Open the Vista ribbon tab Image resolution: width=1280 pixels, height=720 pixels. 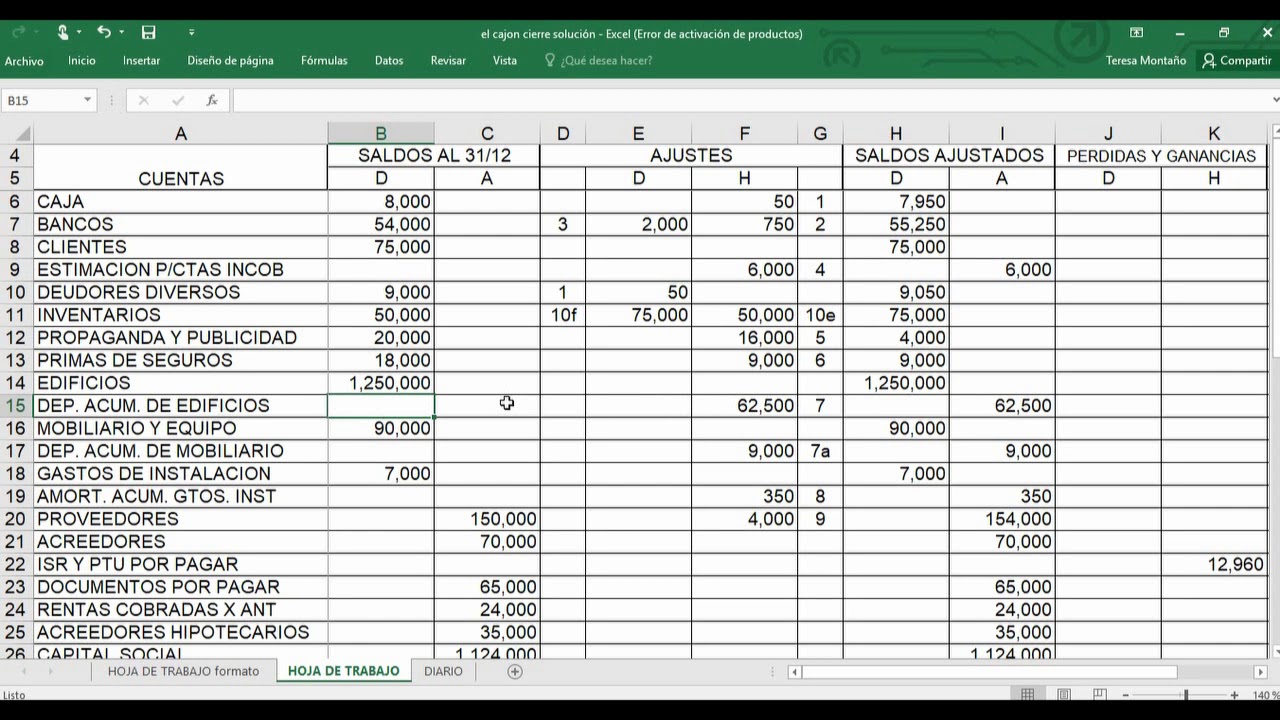click(x=505, y=61)
